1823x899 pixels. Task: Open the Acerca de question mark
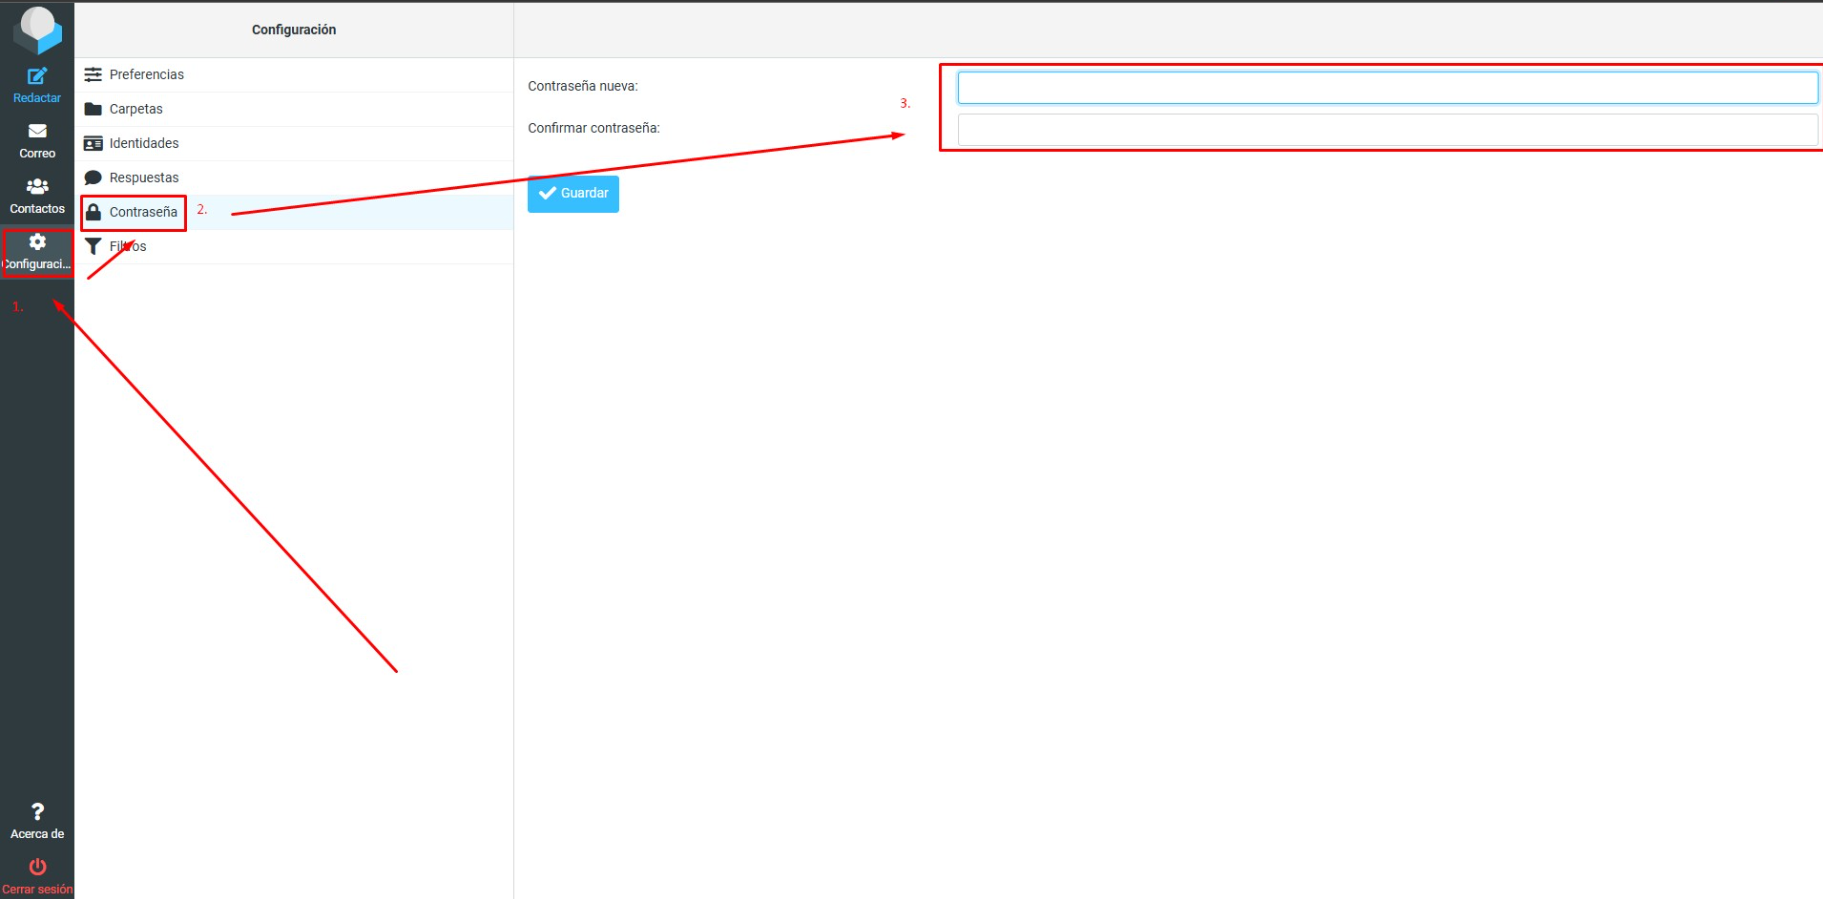(x=37, y=812)
